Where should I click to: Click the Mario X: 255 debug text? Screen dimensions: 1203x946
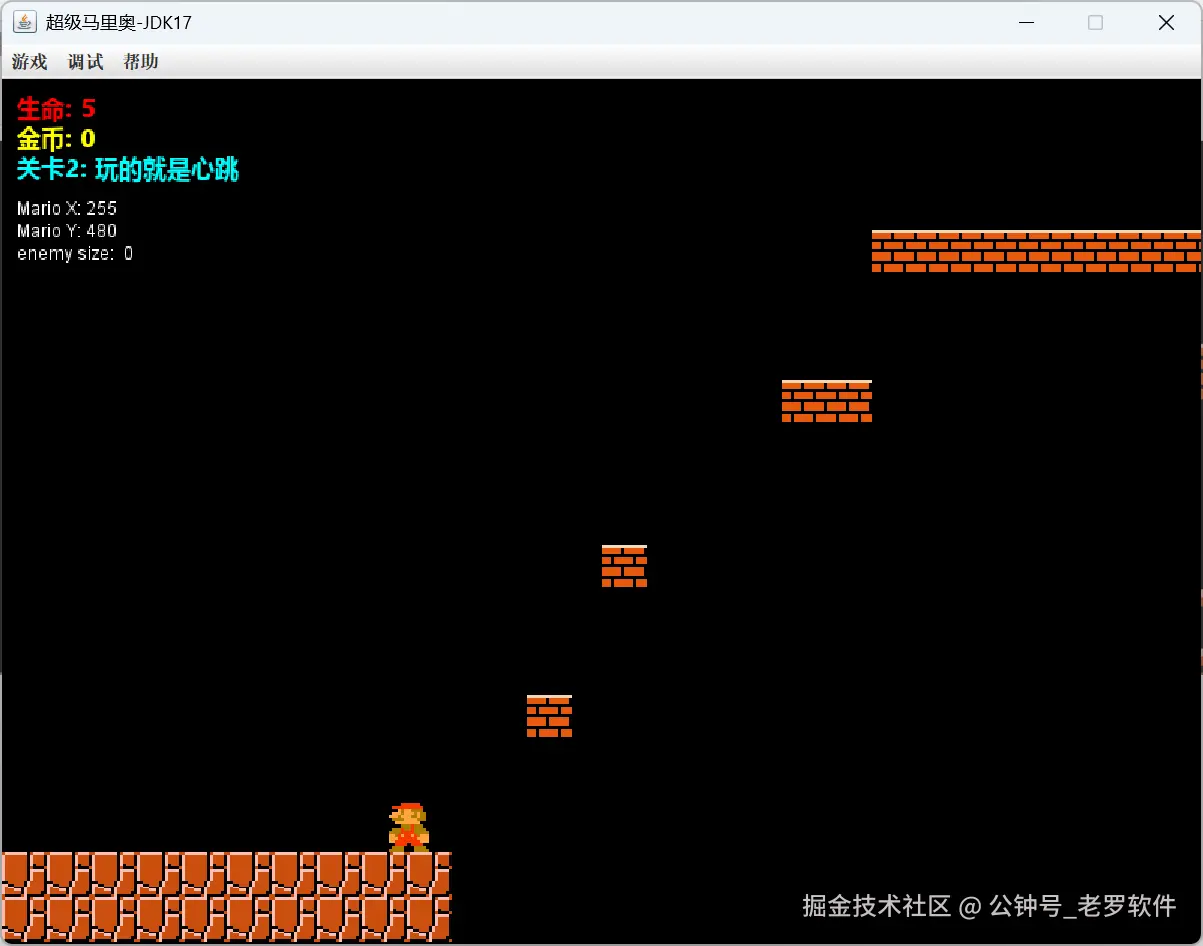[67, 208]
